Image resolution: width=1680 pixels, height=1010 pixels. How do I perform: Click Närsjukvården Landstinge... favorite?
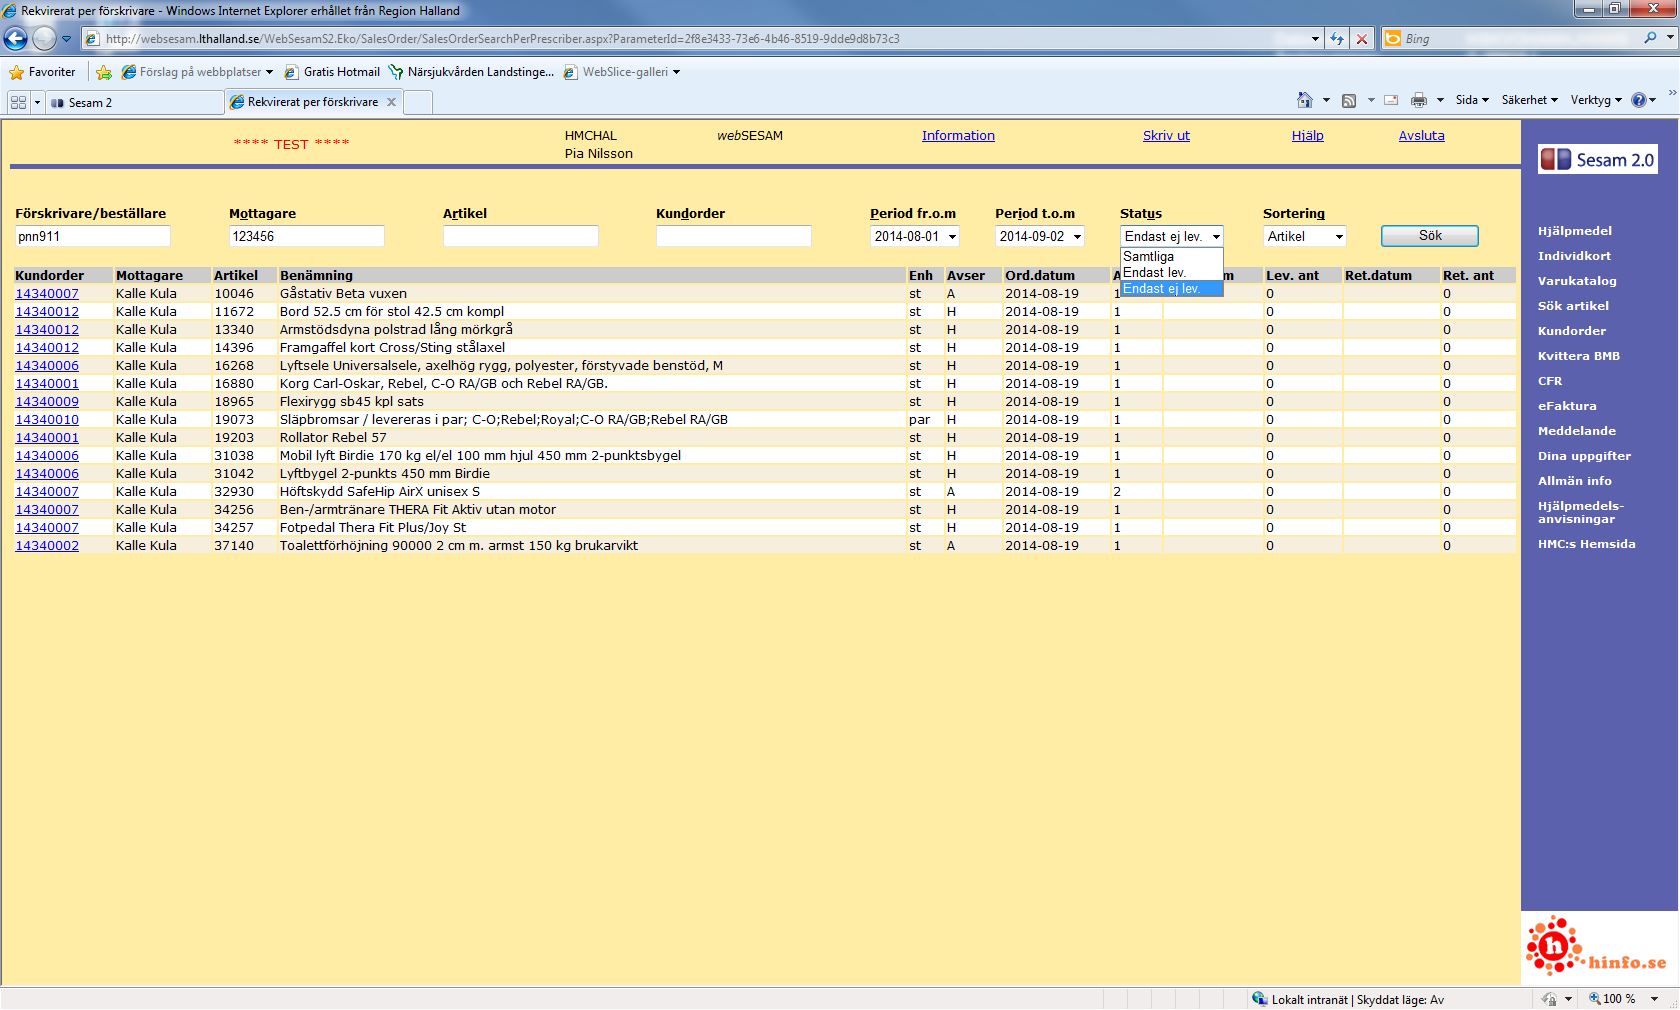point(471,72)
